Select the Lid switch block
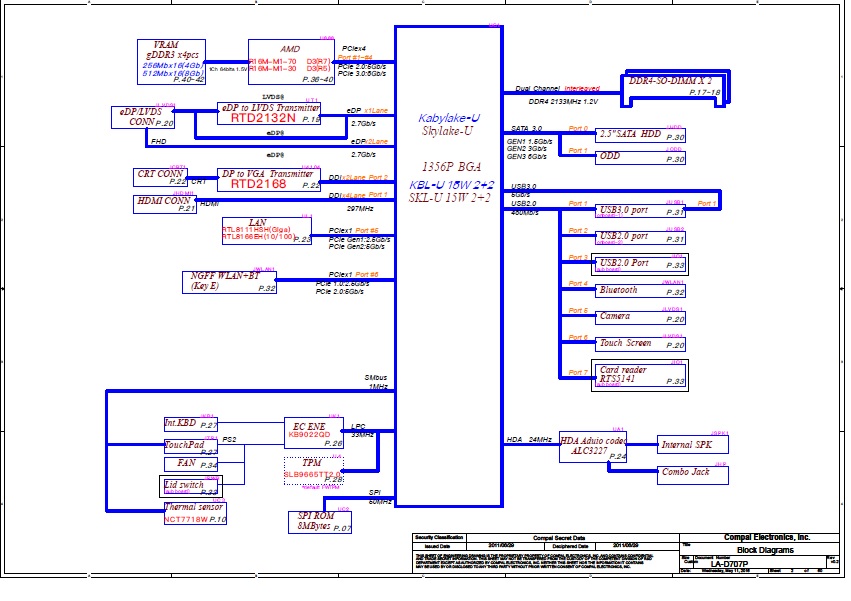 pos(191,486)
